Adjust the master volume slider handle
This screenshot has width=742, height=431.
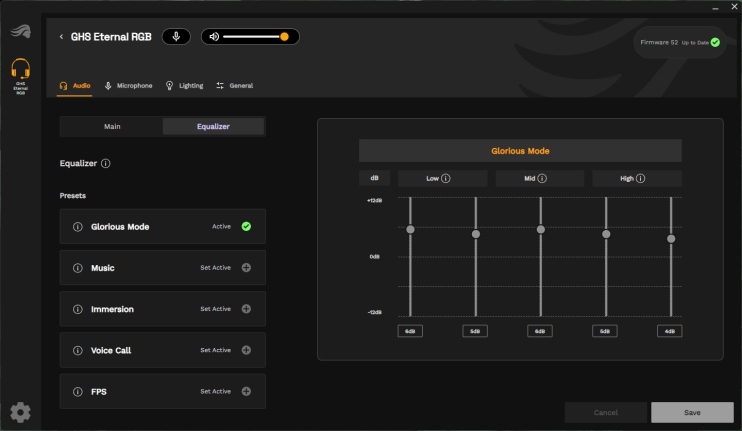pyautogui.click(x=284, y=36)
